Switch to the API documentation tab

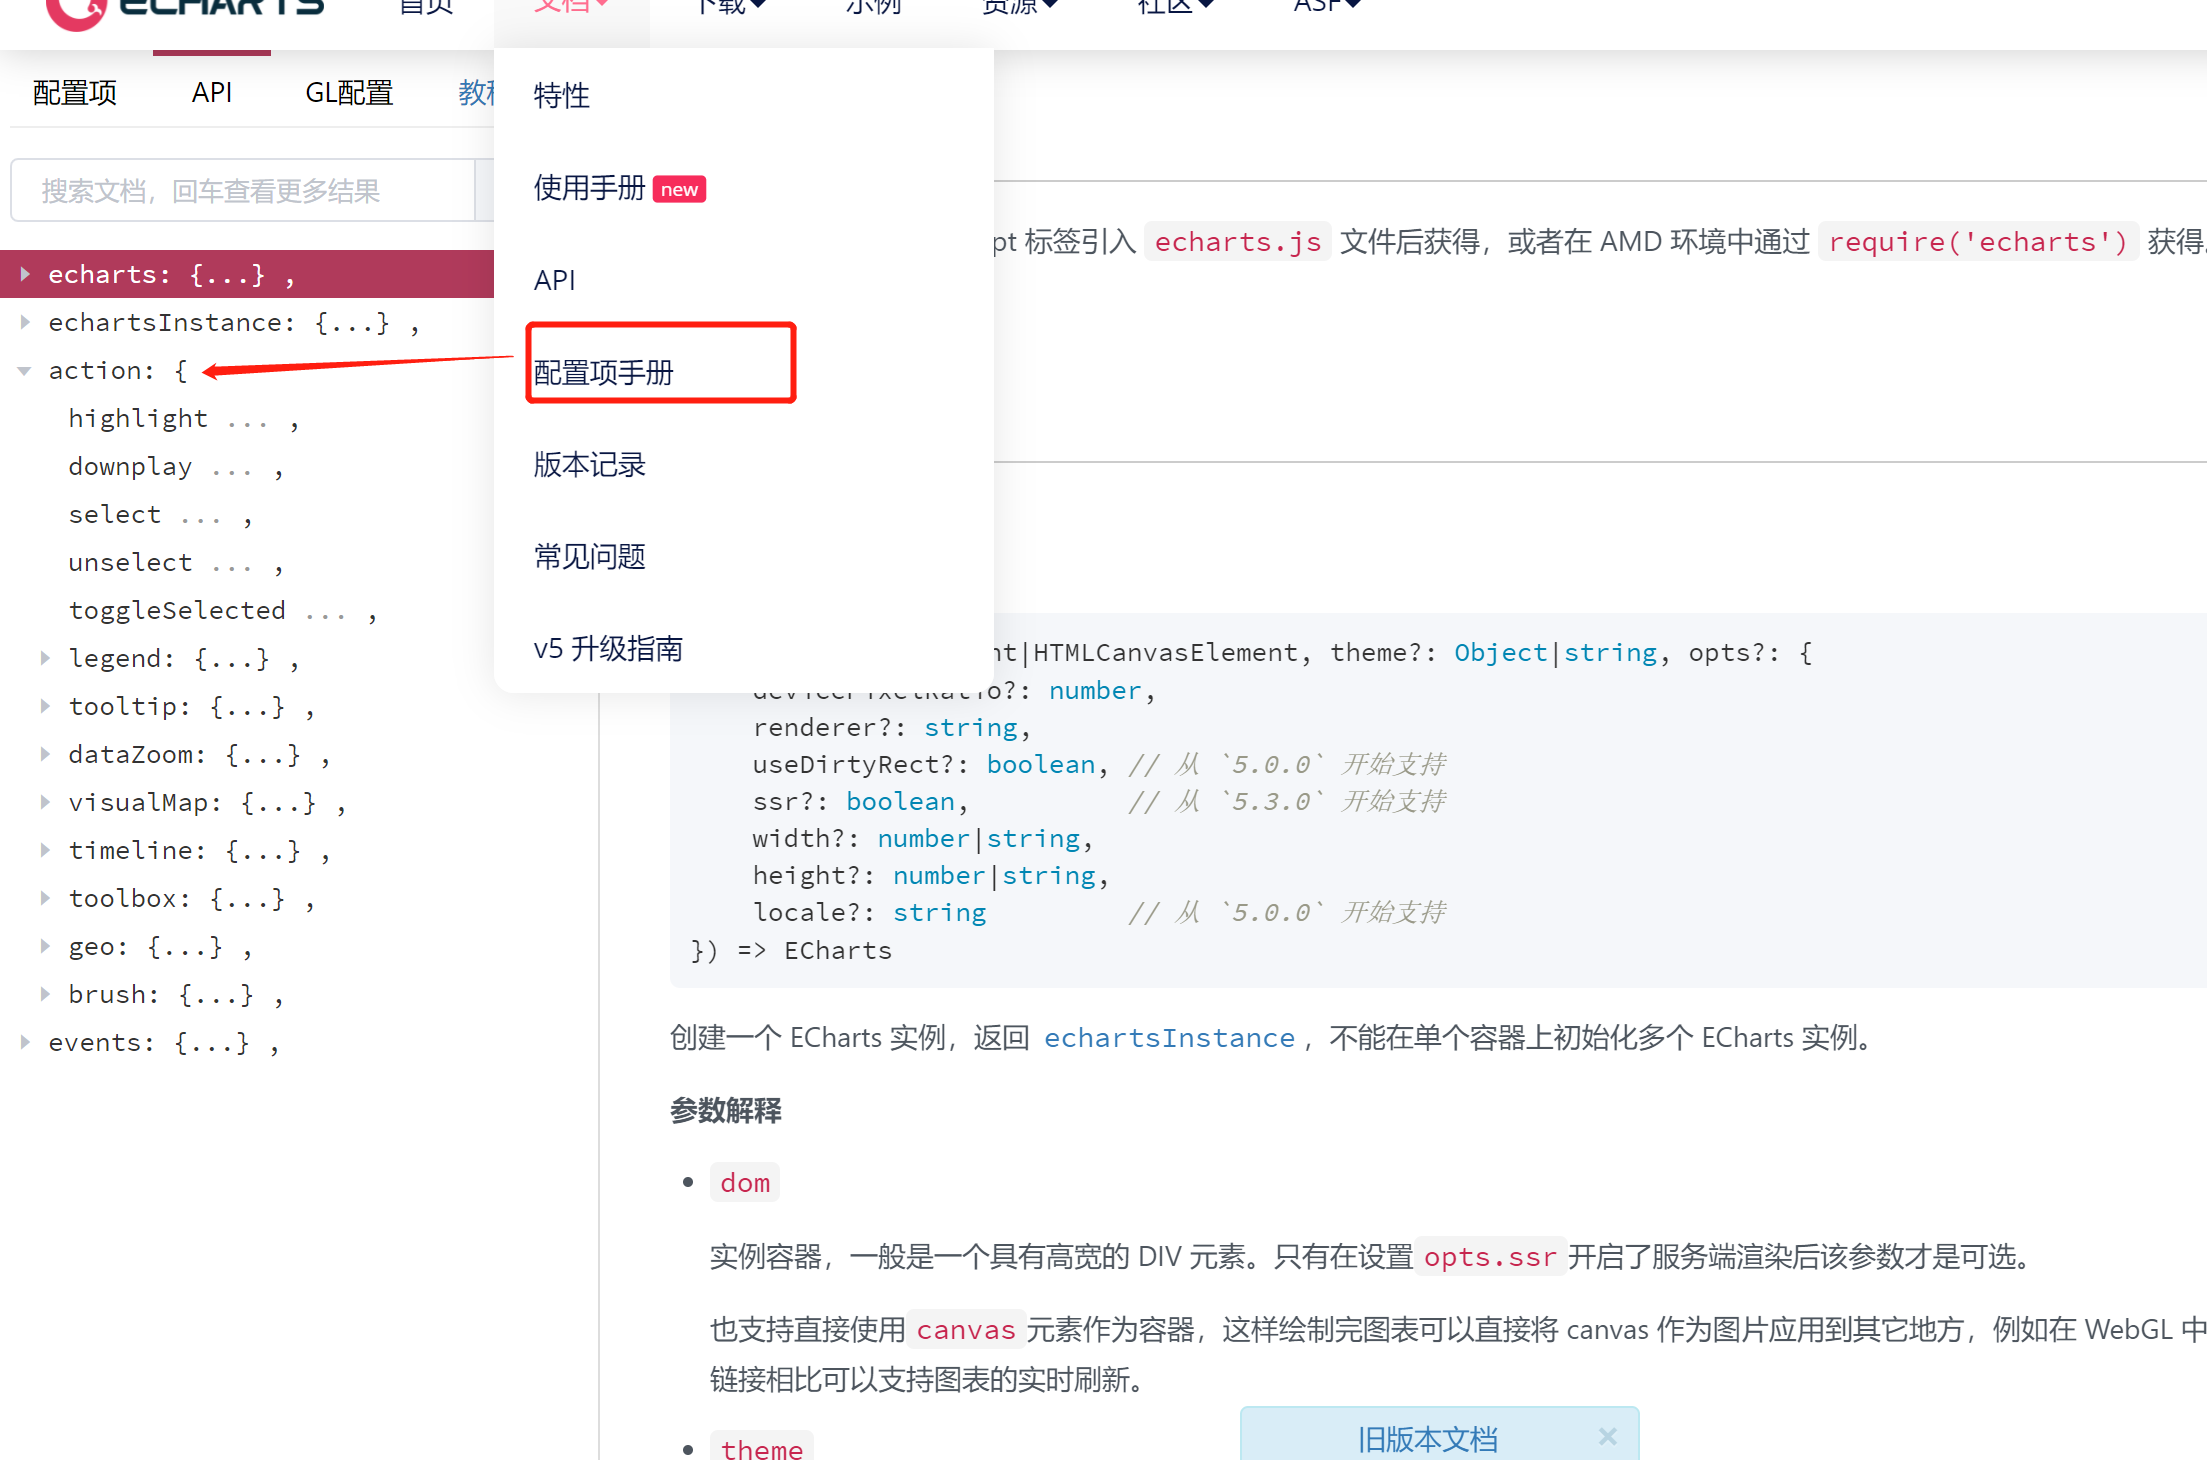[211, 92]
